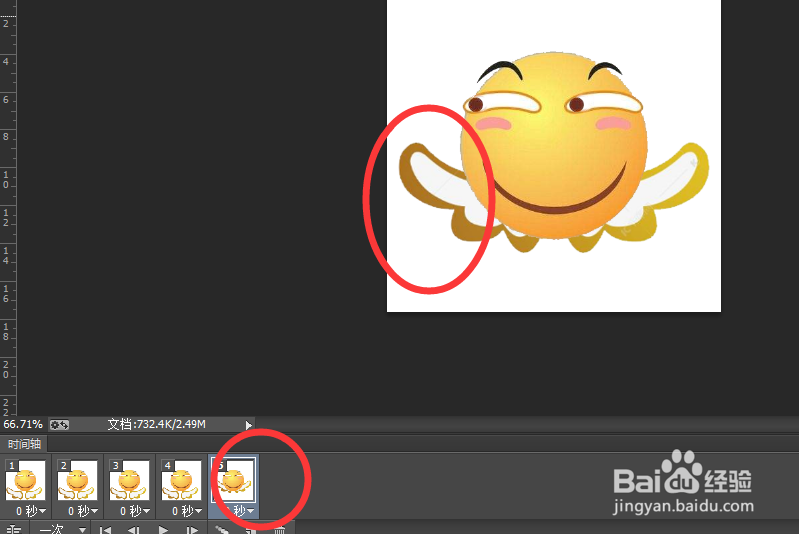
Task: Play the frame animation
Action: coord(163,530)
